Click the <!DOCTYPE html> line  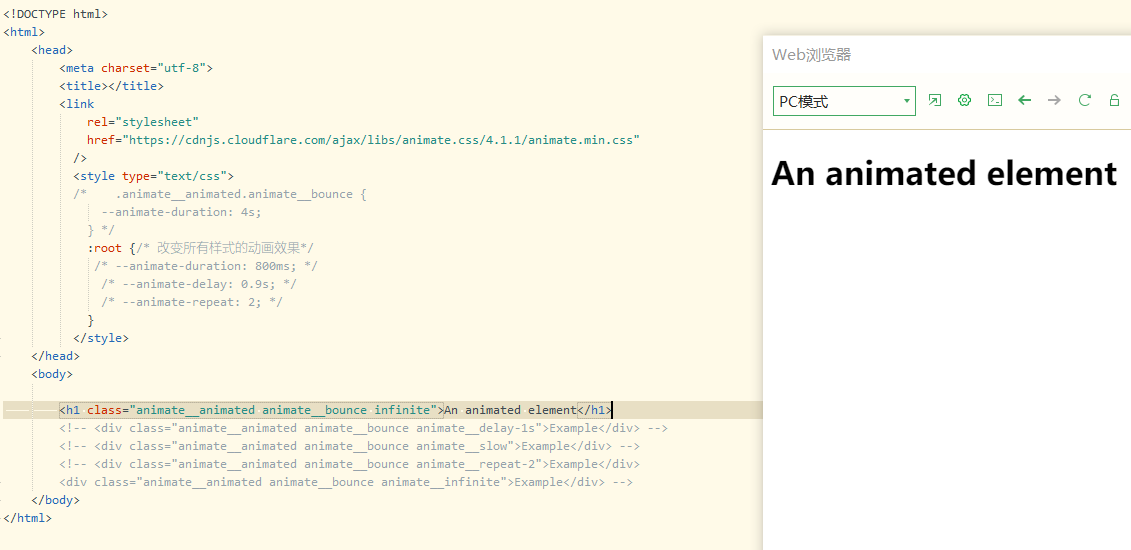pyautogui.click(x=56, y=14)
